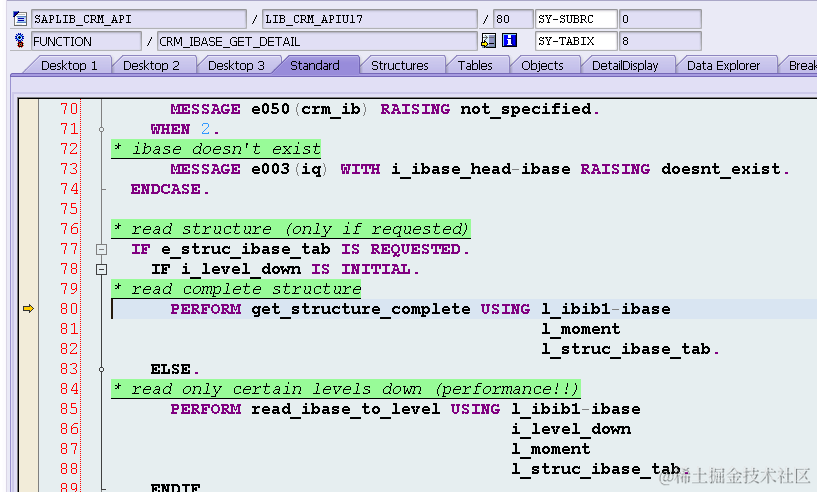The height and width of the screenshot is (492, 817).
Task: Click the ENDCASE keyword on line 74
Action: point(165,189)
